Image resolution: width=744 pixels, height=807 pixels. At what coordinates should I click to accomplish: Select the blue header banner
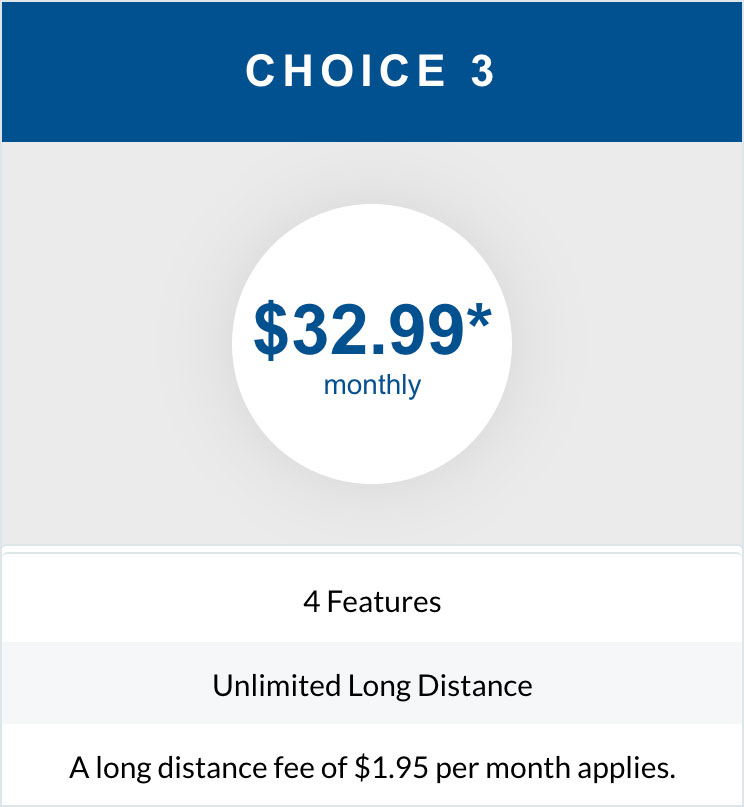[372, 72]
